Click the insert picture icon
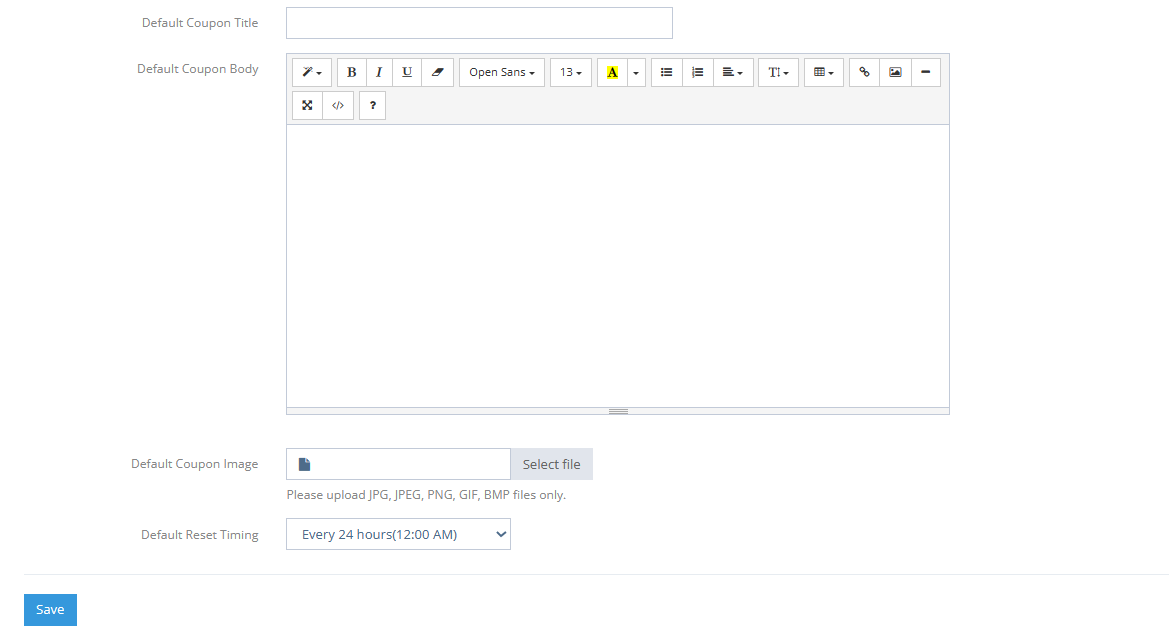Image resolution: width=1169 pixels, height=640 pixels. 895,72
